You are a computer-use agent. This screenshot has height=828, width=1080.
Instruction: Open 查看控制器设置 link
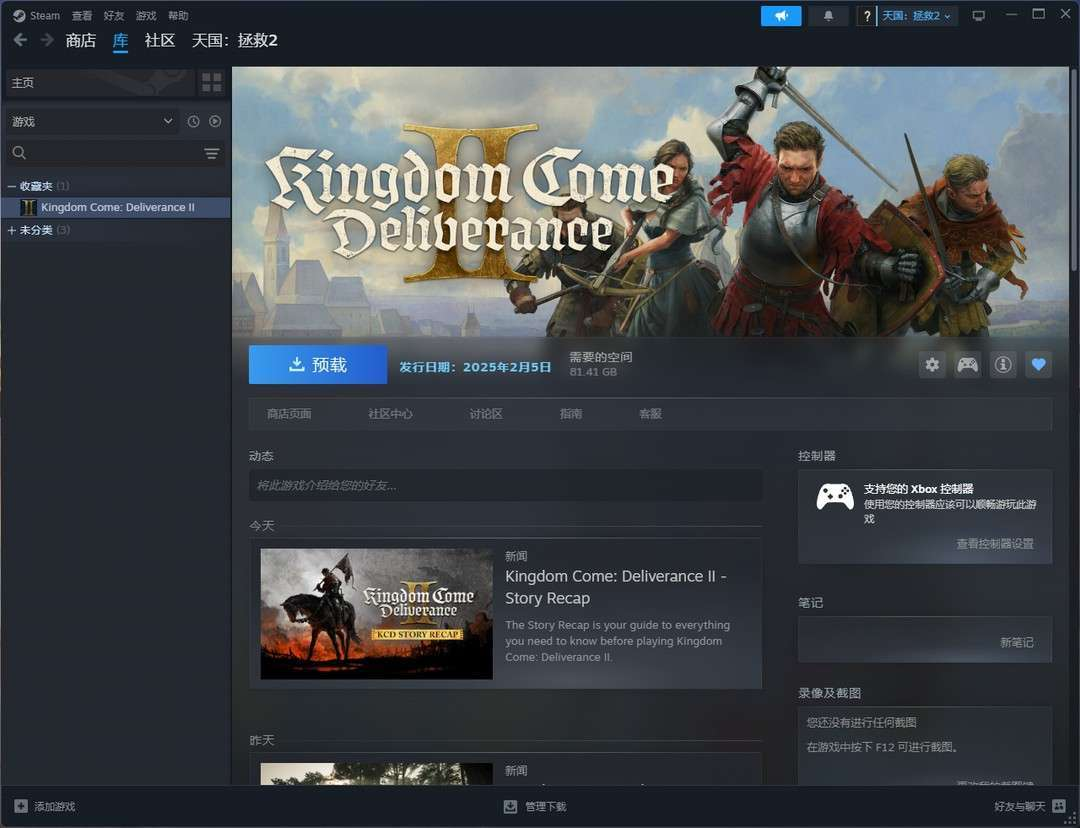(x=994, y=544)
